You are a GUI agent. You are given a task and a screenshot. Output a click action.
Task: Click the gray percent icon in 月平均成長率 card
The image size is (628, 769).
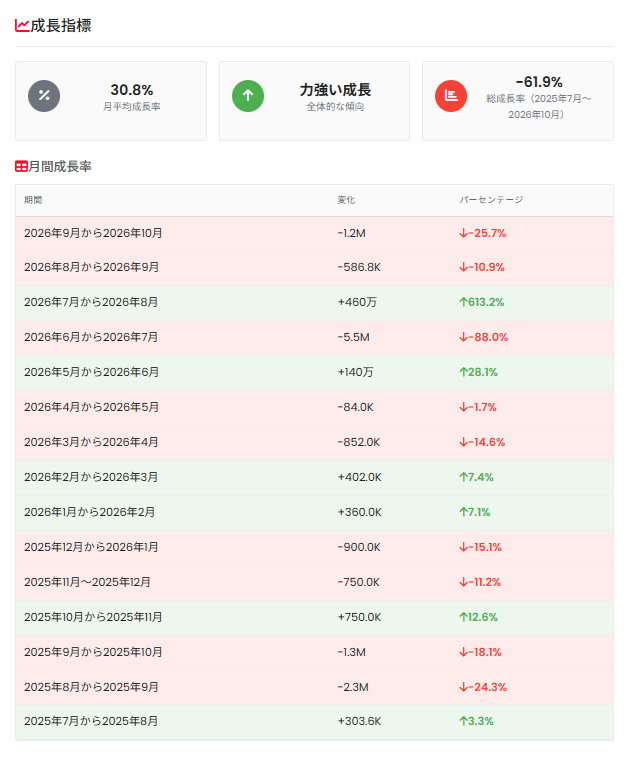pos(44,96)
